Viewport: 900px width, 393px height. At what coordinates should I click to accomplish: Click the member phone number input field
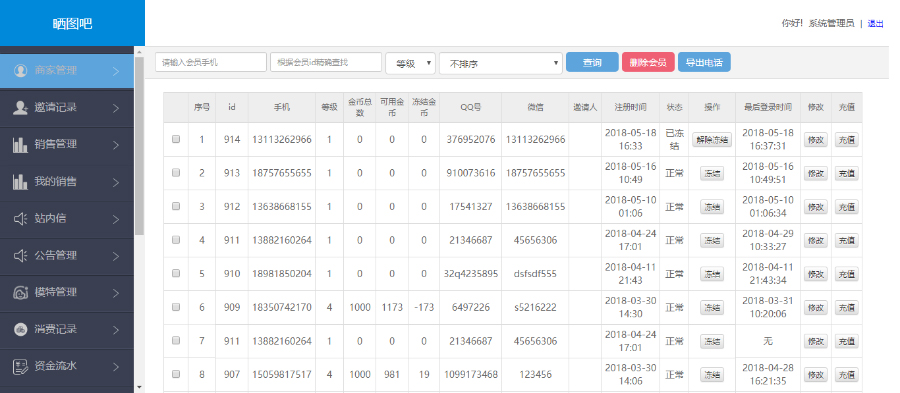tap(211, 63)
